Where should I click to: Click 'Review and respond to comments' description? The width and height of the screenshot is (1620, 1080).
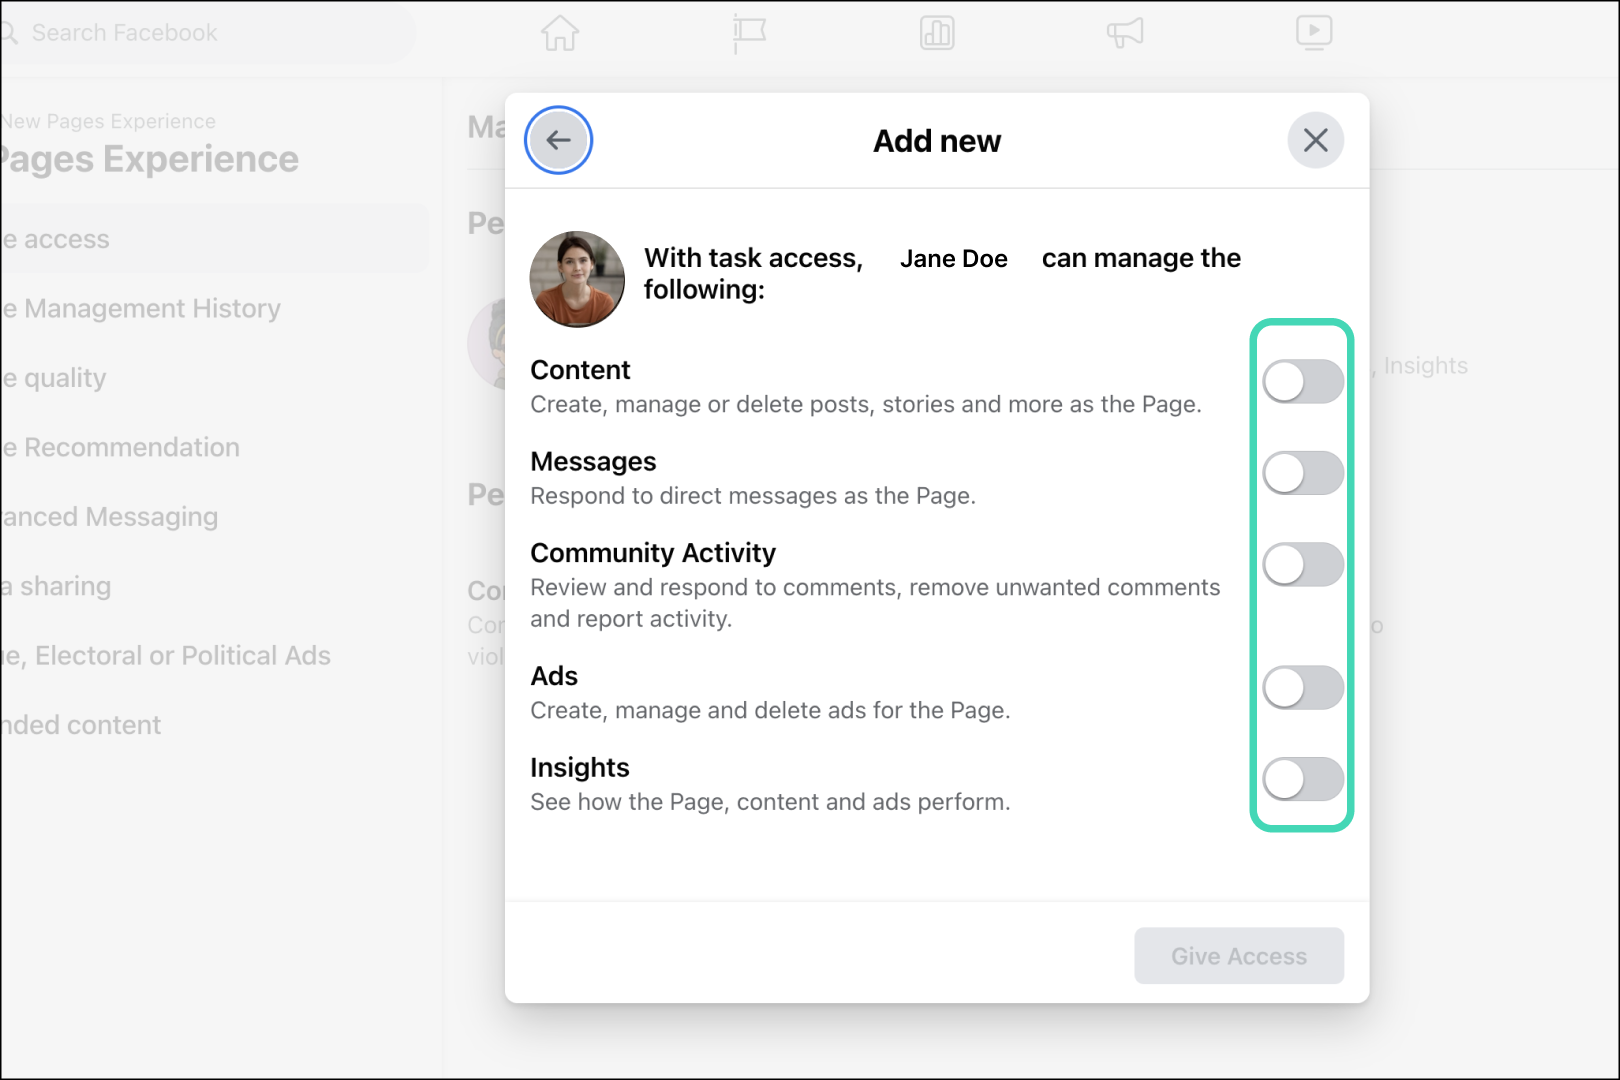coord(875,603)
